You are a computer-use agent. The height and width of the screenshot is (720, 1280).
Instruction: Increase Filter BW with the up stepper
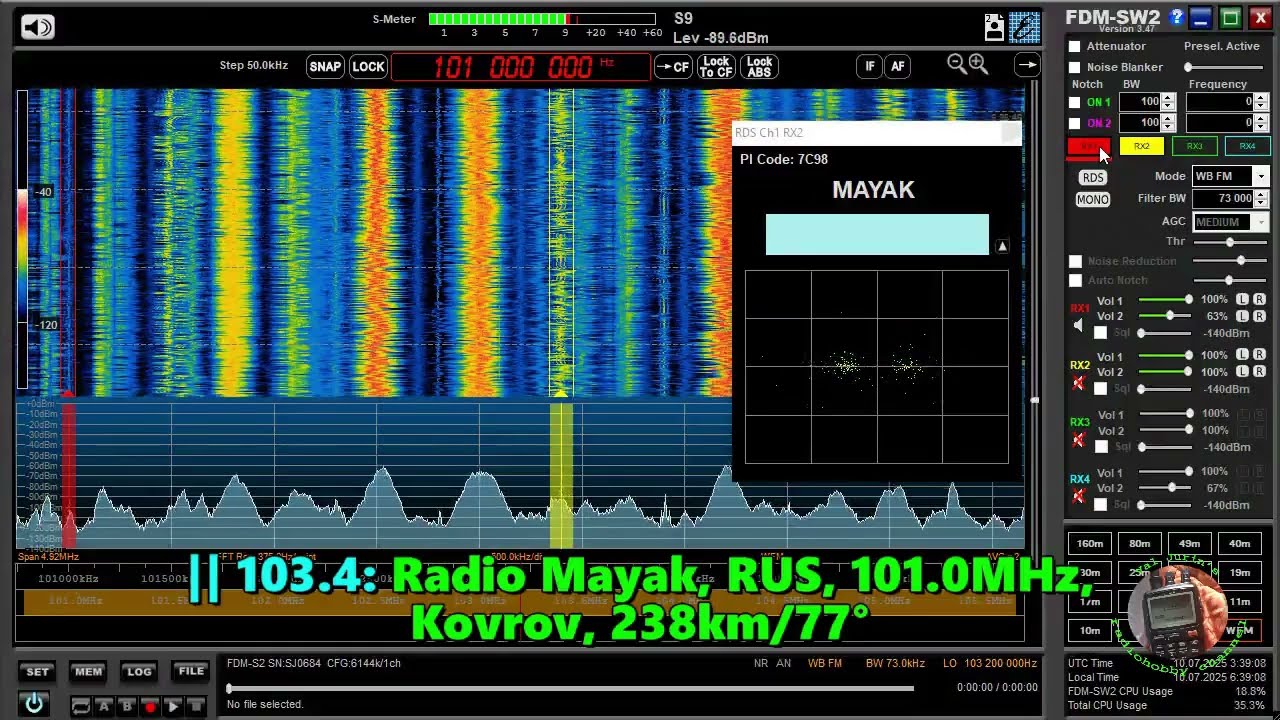[1262, 194]
